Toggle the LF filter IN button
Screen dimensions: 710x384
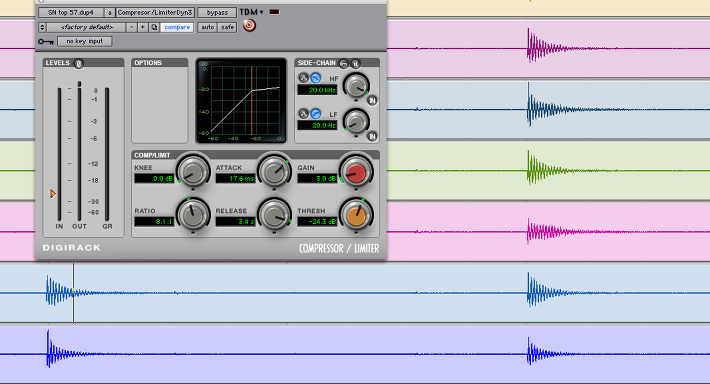pyautogui.click(x=372, y=136)
